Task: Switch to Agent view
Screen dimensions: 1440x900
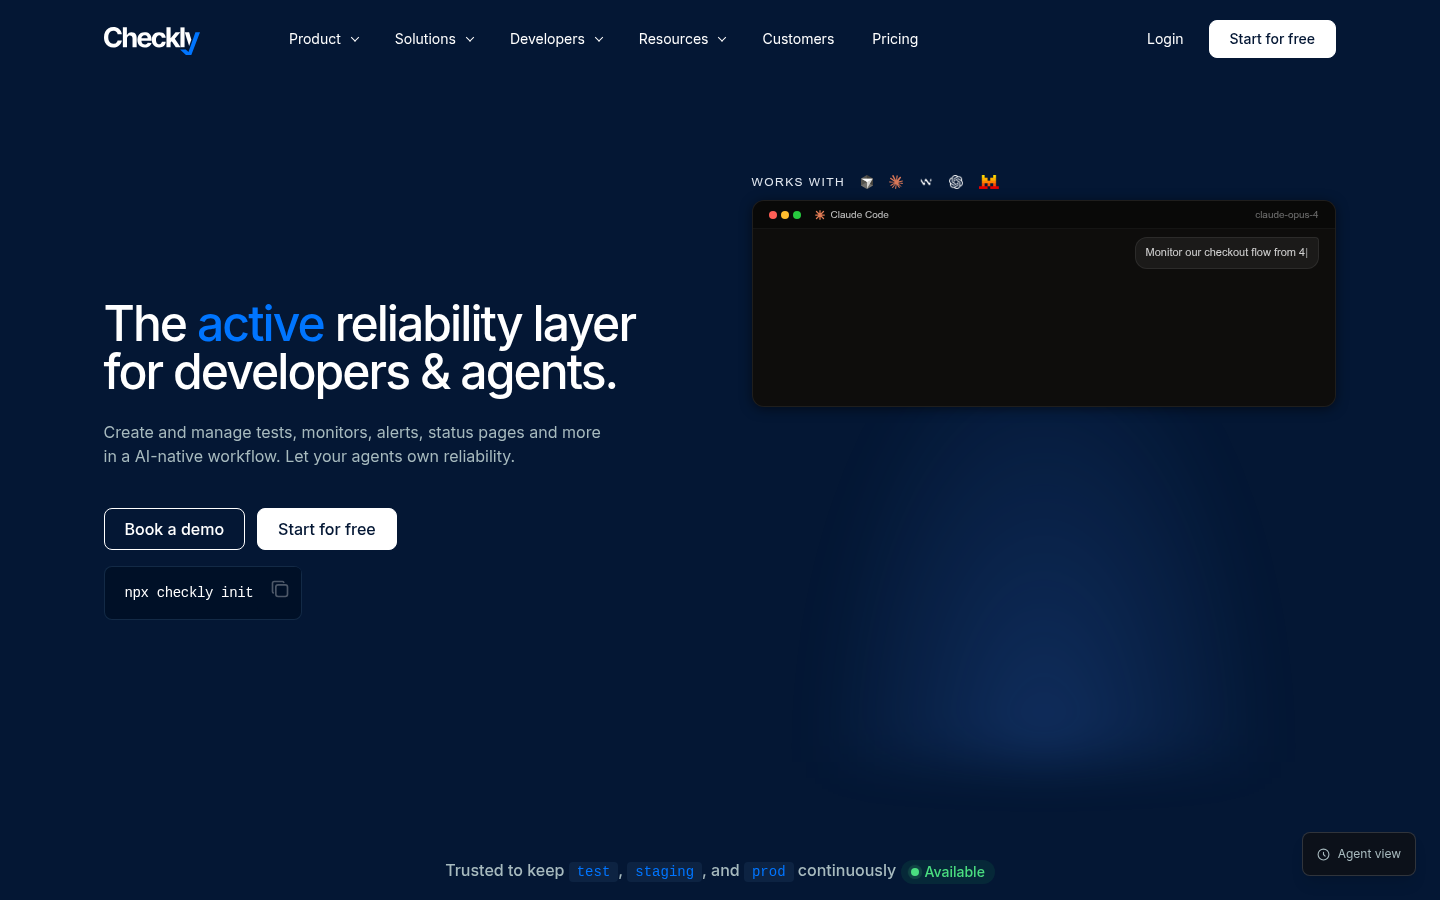Action: (x=1359, y=854)
